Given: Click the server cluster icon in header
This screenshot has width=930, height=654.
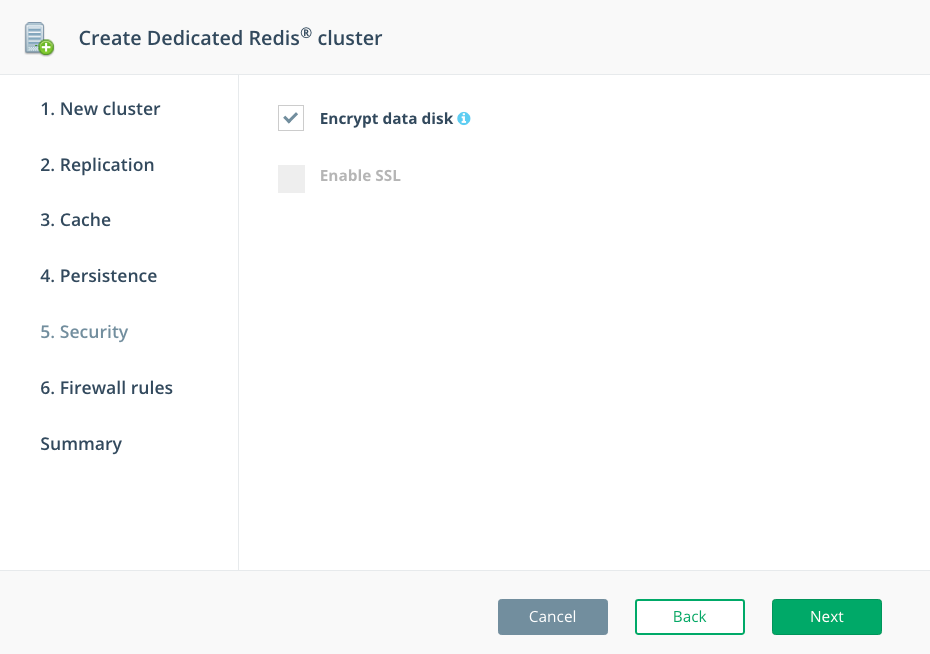Looking at the screenshot, I should click(x=39, y=39).
